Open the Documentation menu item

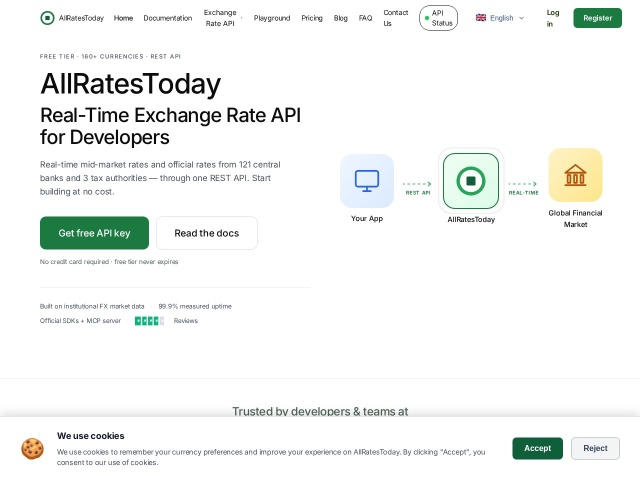[168, 18]
